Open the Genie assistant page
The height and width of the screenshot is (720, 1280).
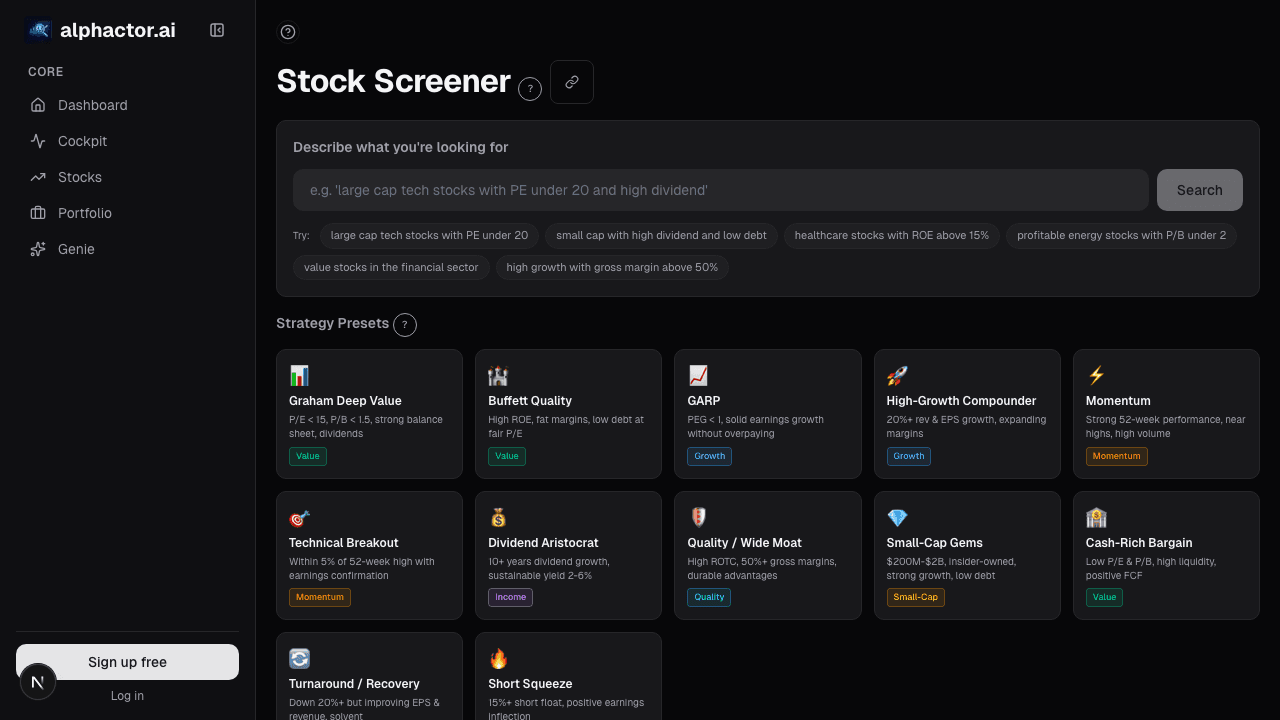pos(127,249)
